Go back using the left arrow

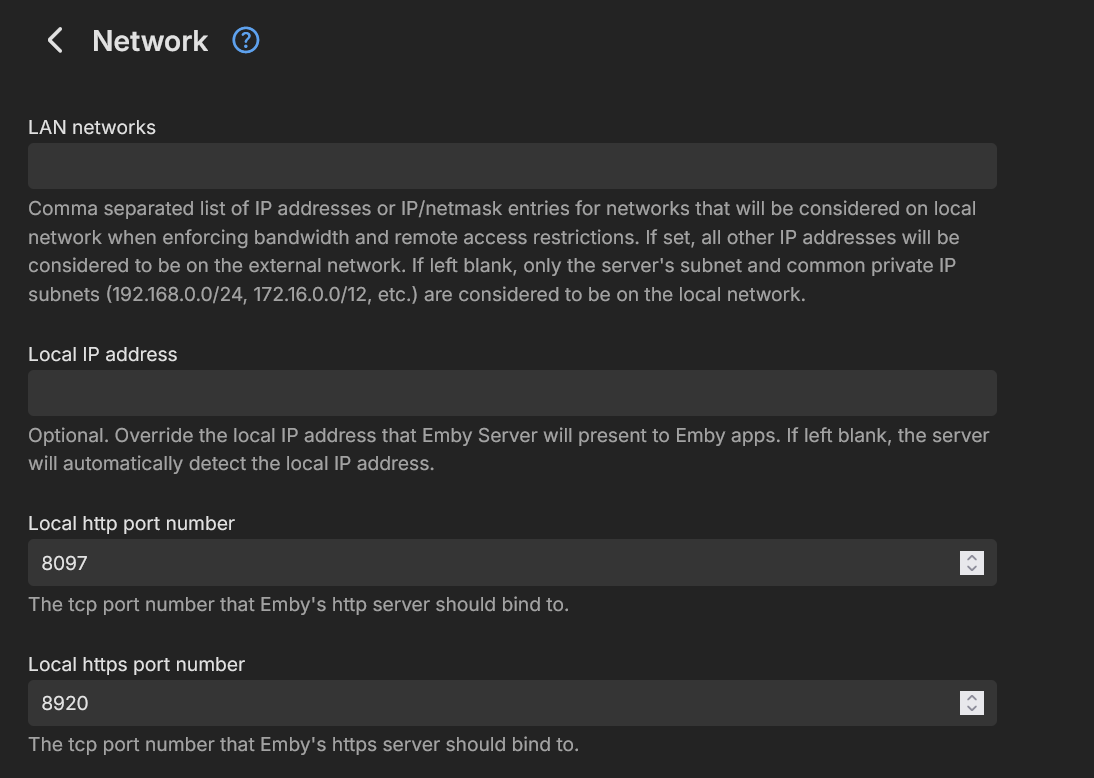pyautogui.click(x=55, y=41)
